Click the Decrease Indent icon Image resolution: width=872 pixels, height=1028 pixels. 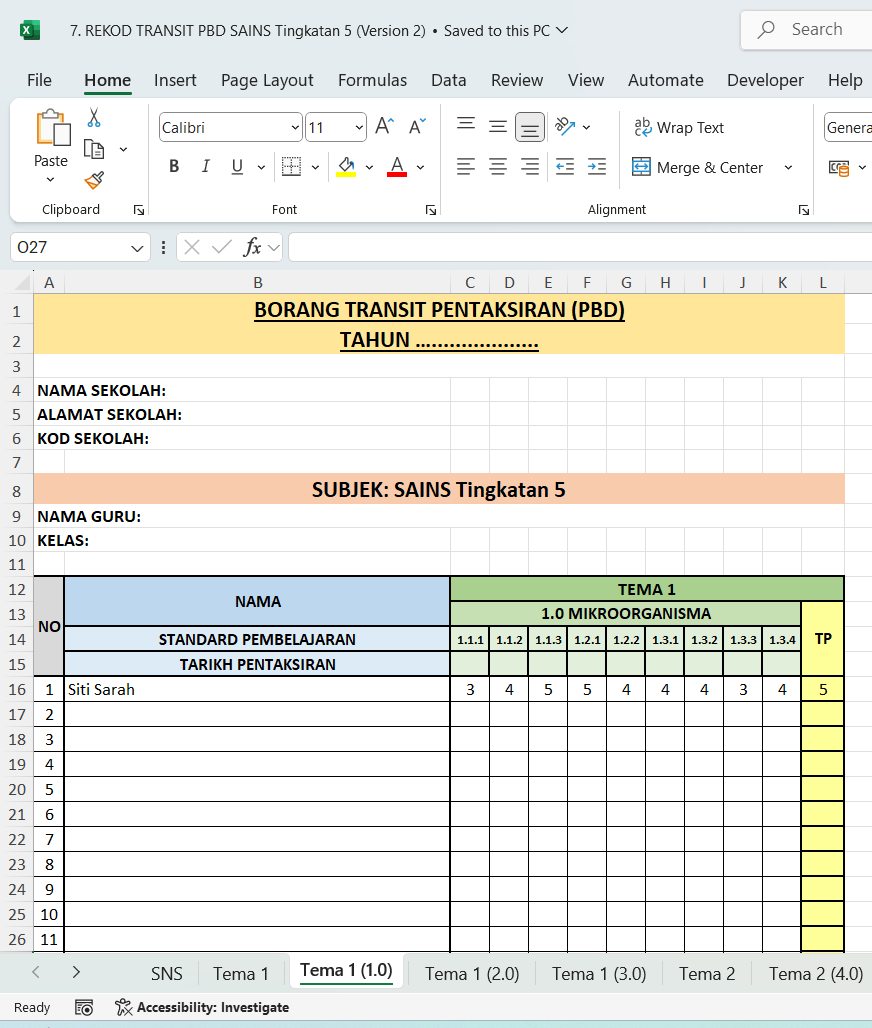(x=565, y=167)
